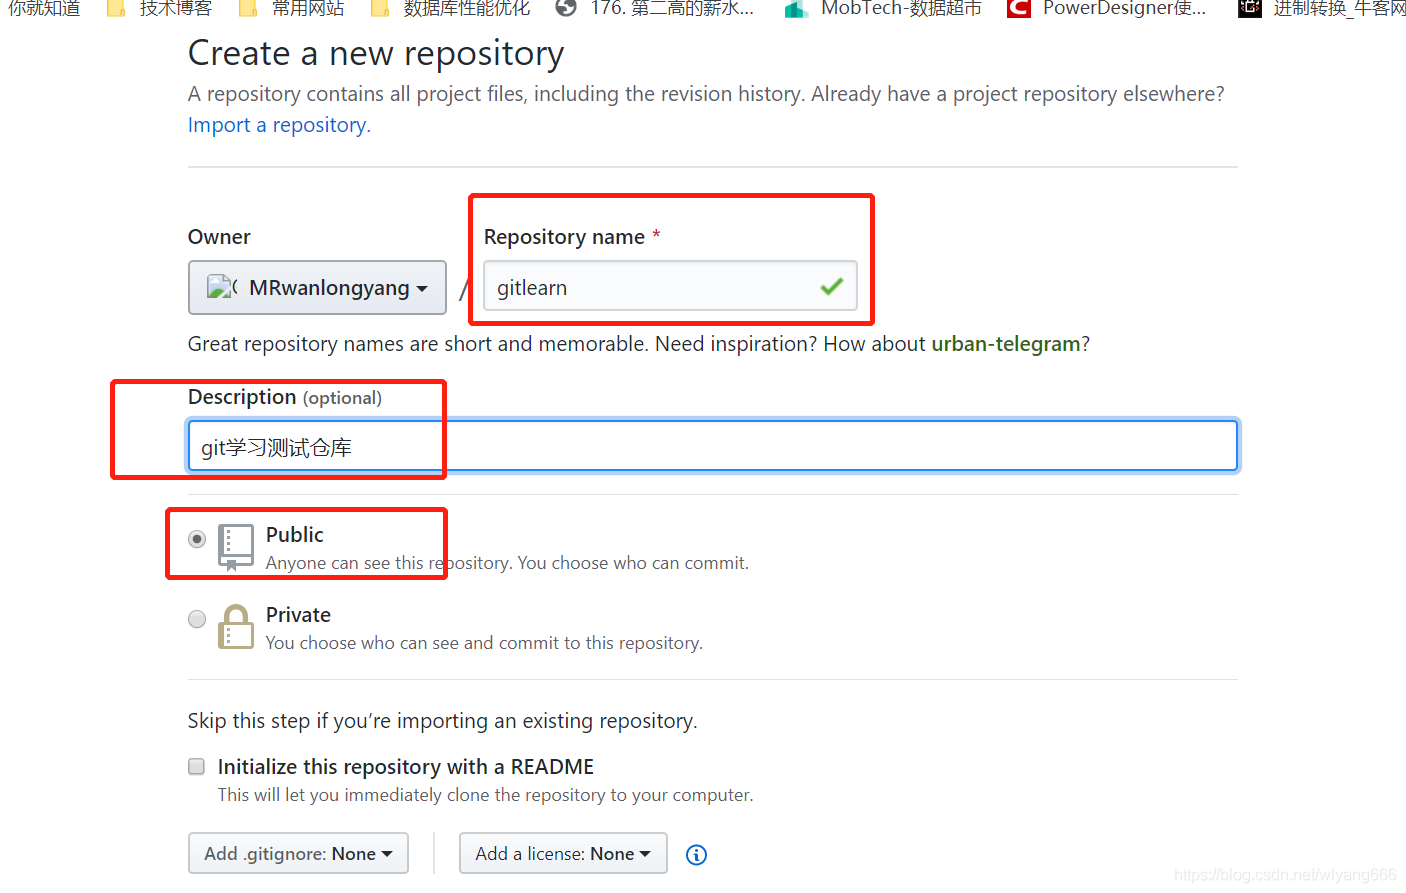Image resolution: width=1406 pixels, height=893 pixels.
Task: Click the MRwanlongyang avatar image
Action: pos(221,288)
